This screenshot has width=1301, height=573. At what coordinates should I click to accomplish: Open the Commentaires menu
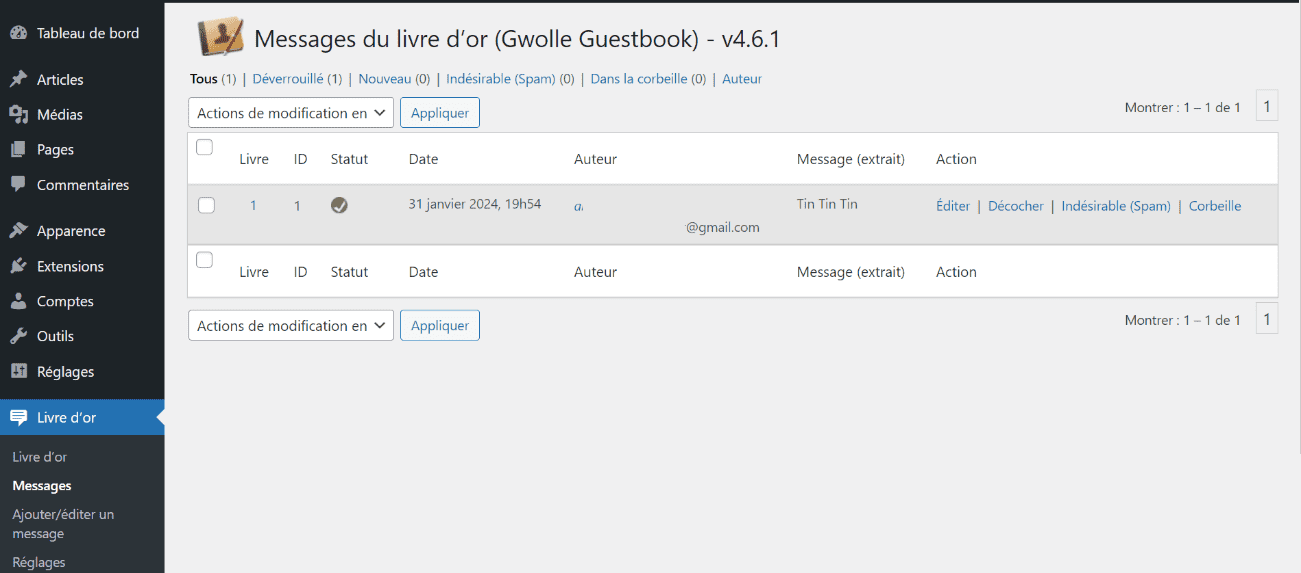point(82,185)
